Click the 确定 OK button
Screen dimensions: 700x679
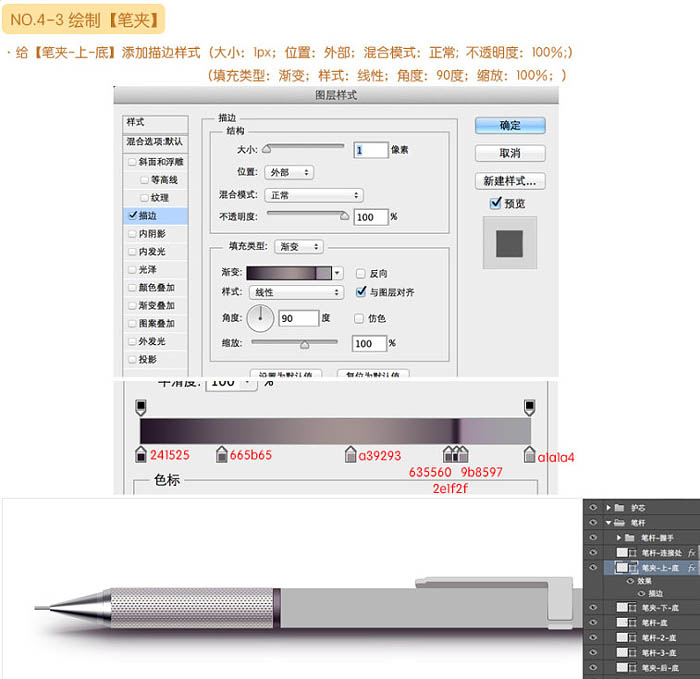pos(510,125)
